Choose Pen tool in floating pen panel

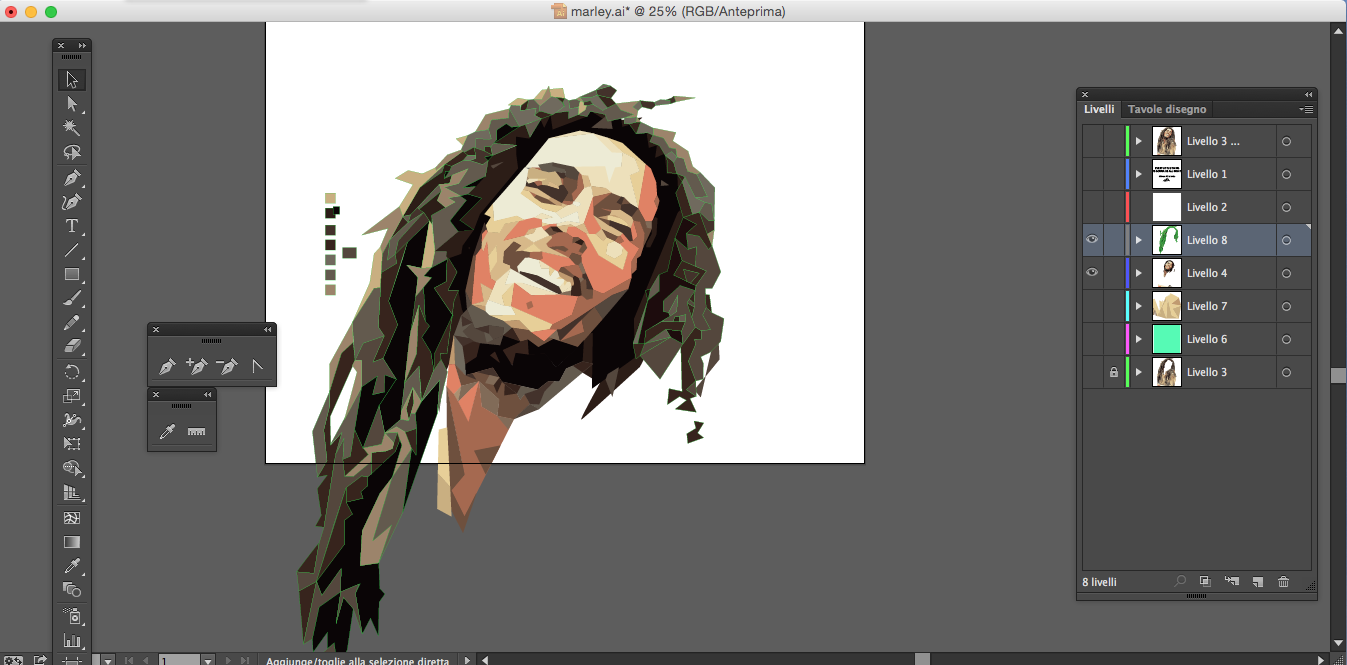pos(167,367)
